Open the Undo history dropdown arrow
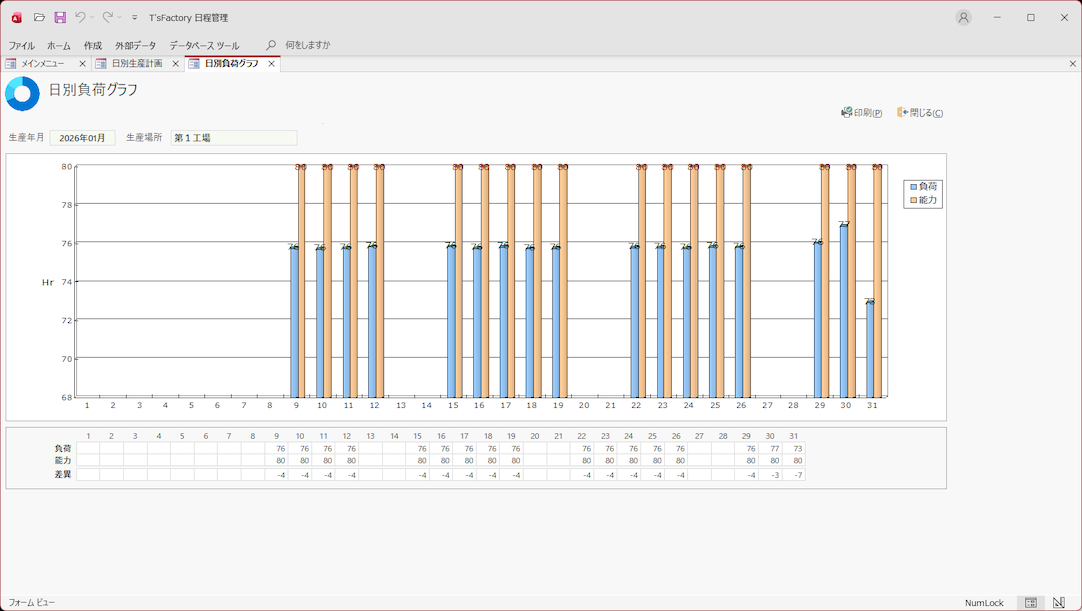 pyautogui.click(x=92, y=18)
